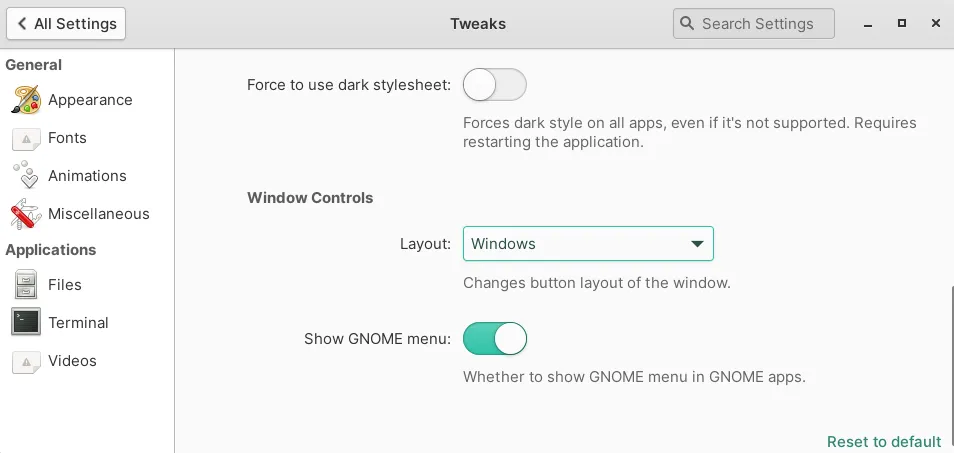Focus the Search Settings field
This screenshot has height=453, width=954.
[757, 24]
